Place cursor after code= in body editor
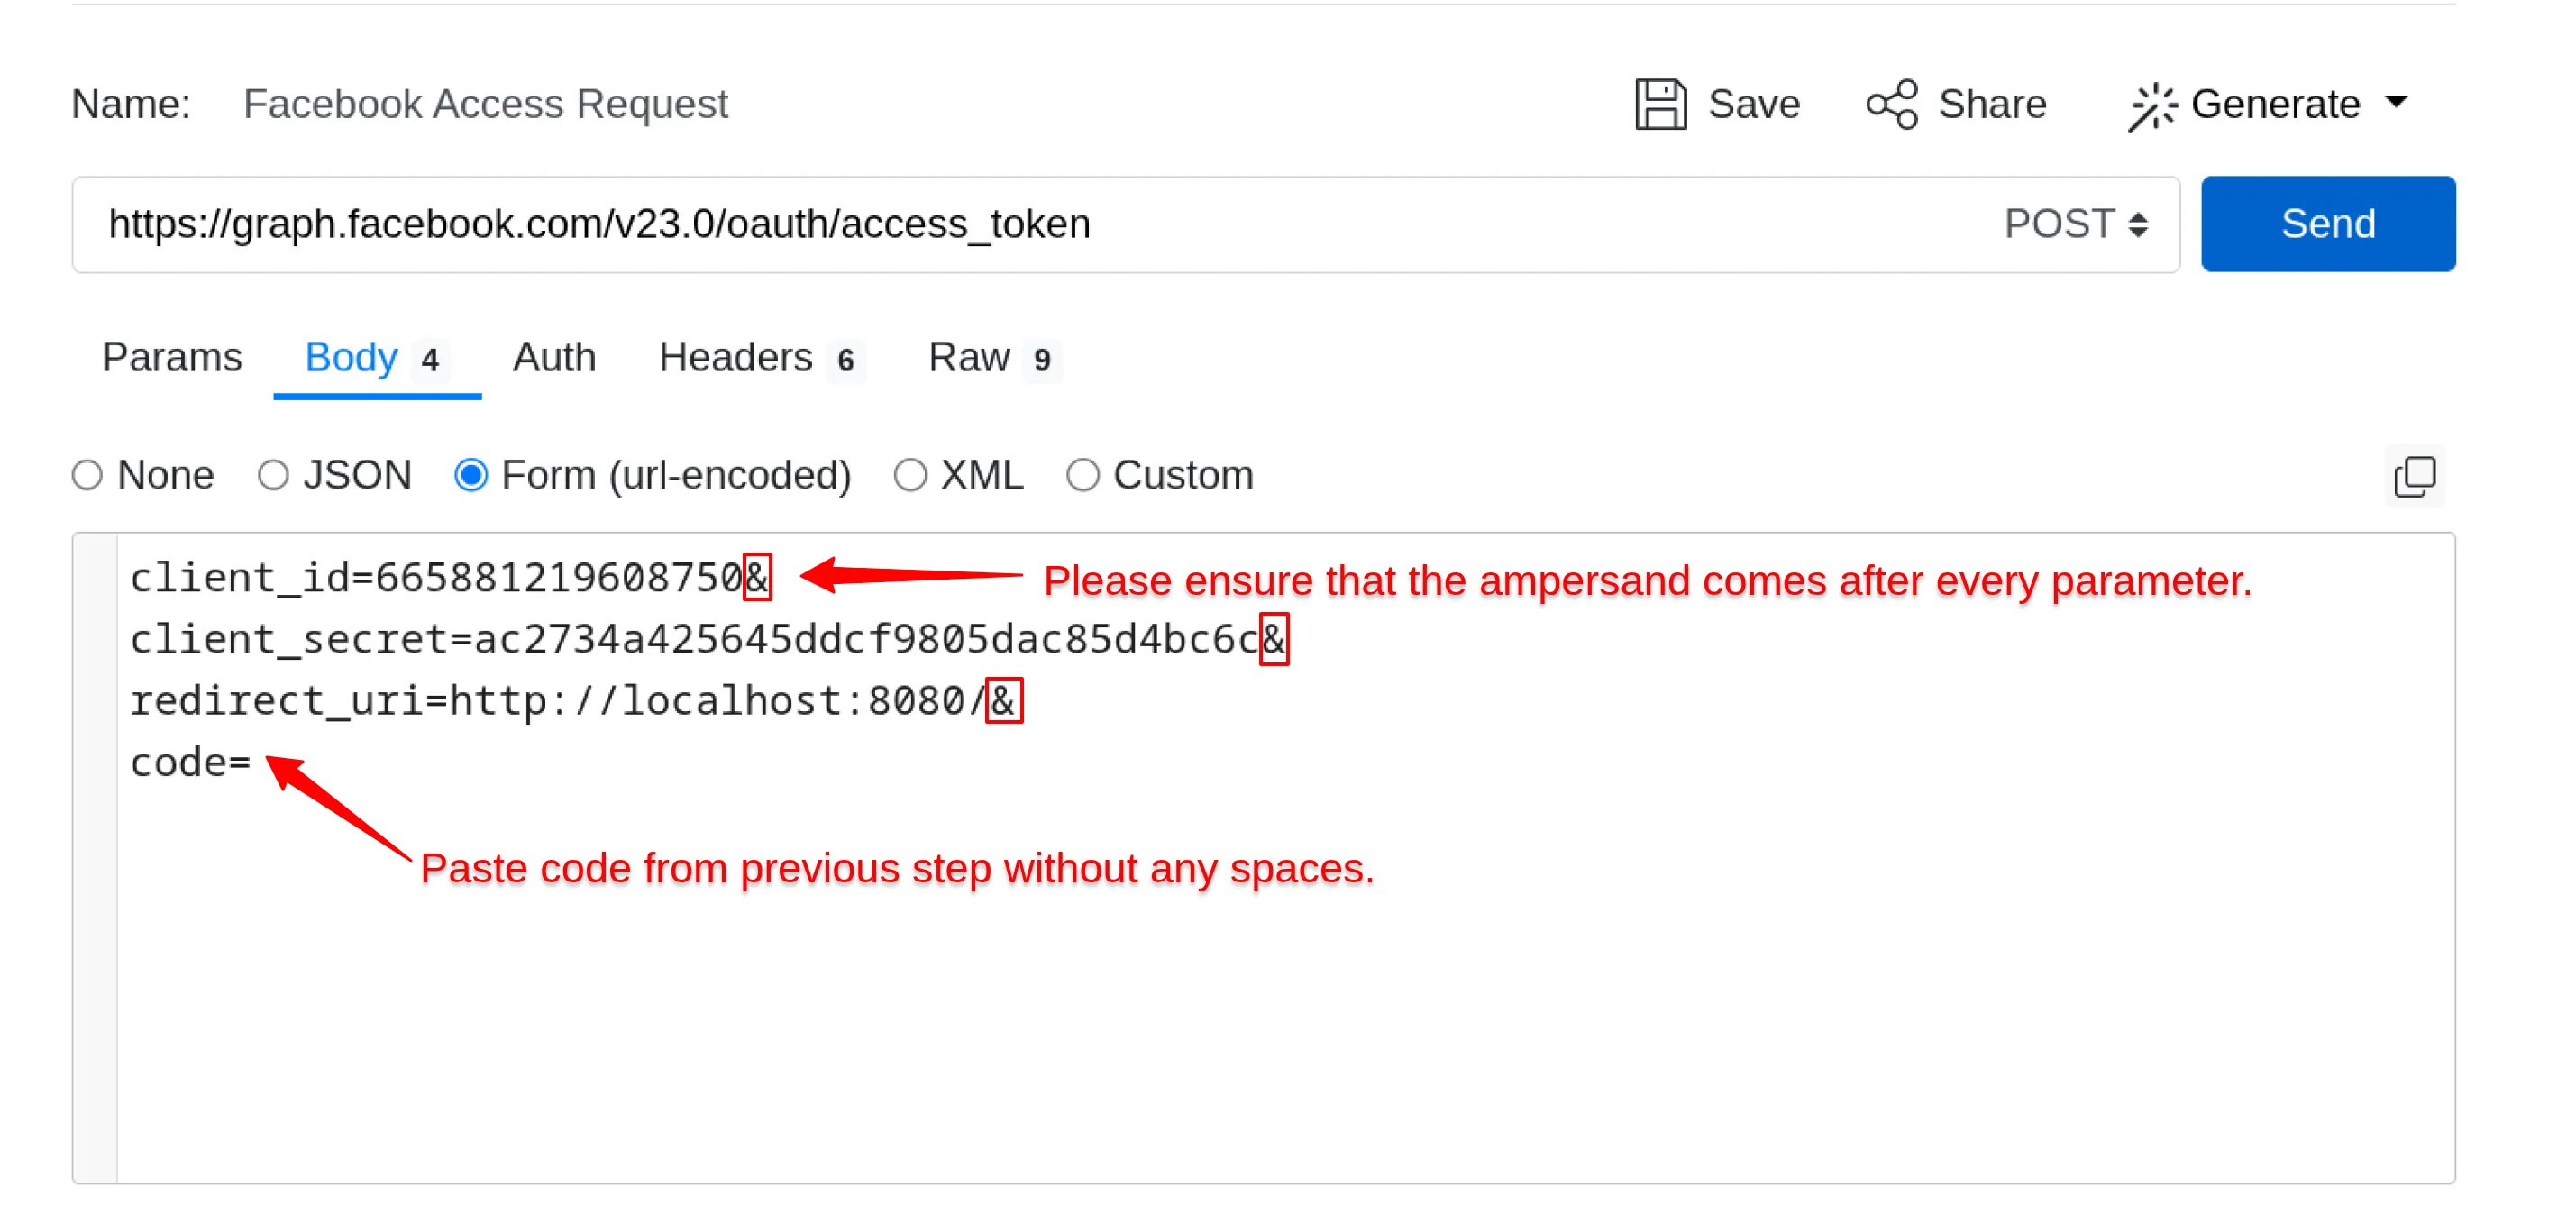This screenshot has height=1224, width=2576. pos(256,762)
